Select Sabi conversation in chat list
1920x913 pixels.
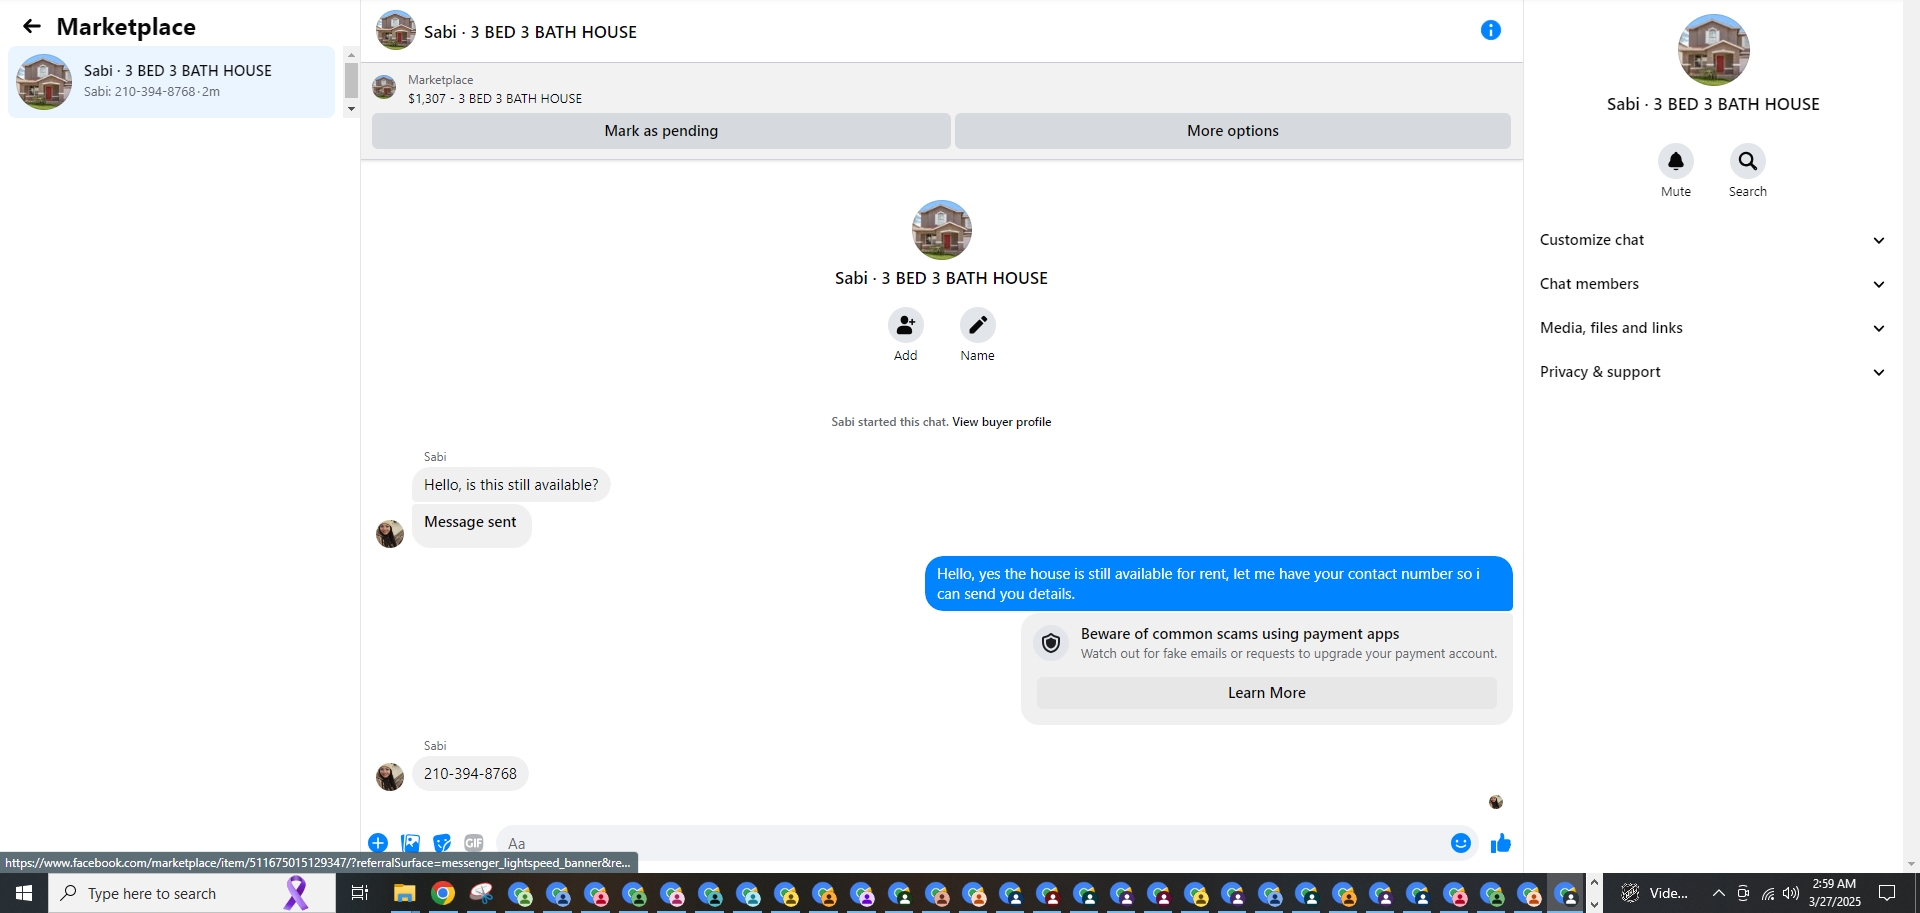[171, 82]
